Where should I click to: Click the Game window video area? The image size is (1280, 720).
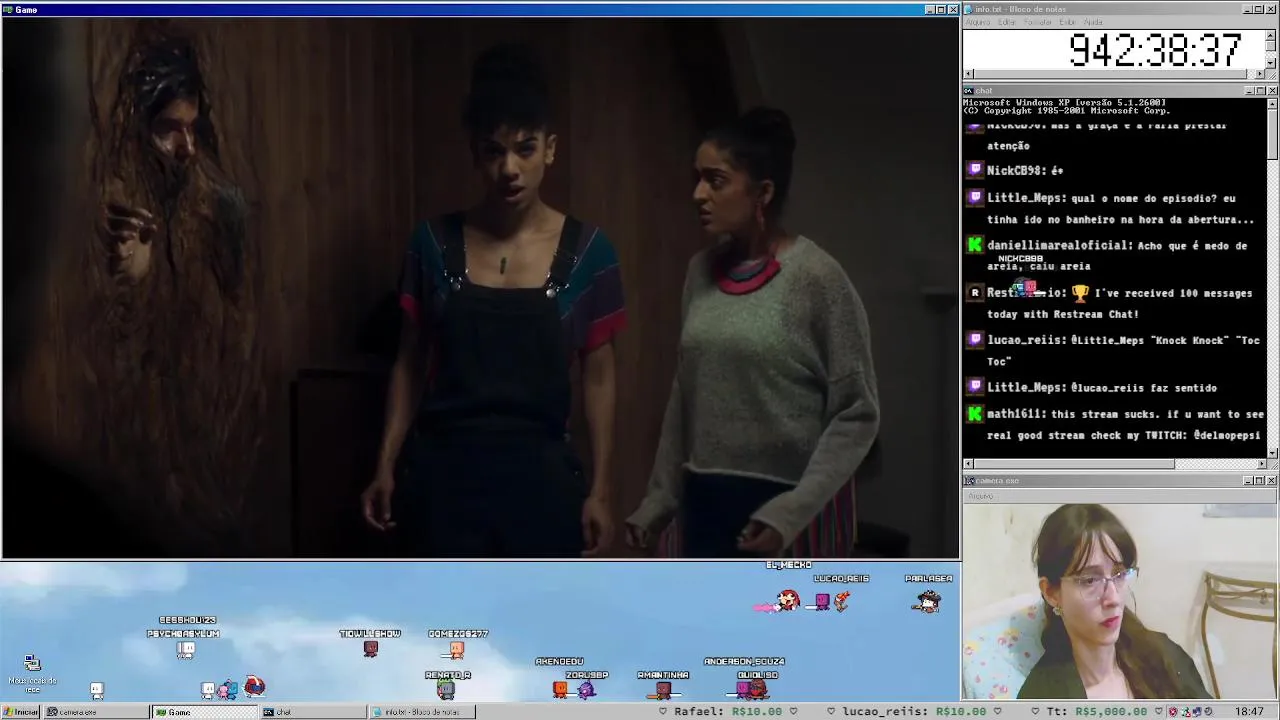(480, 287)
